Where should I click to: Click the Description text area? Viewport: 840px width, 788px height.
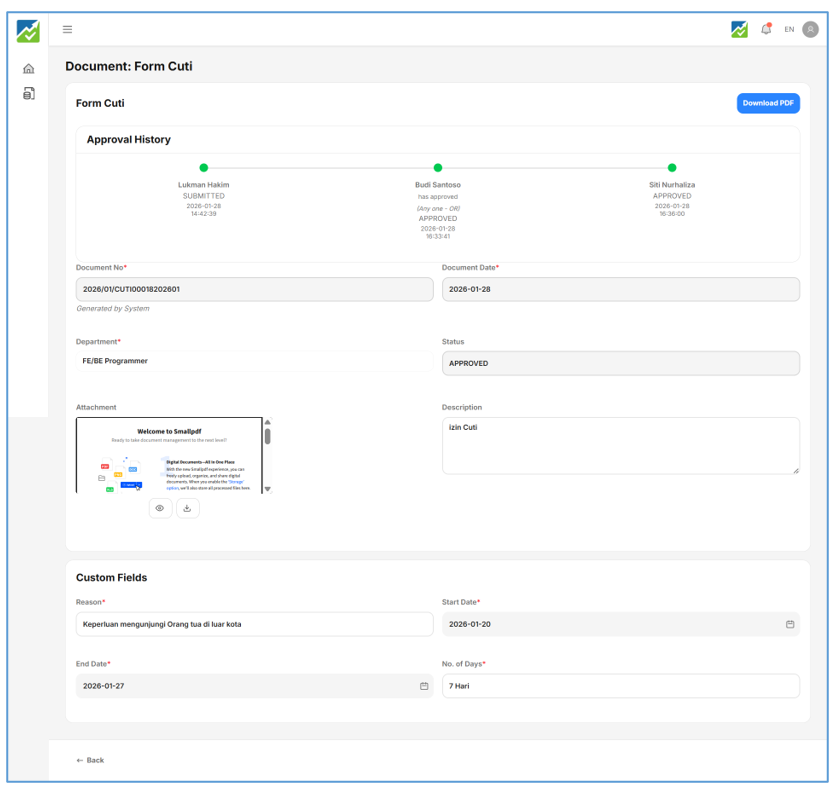click(620, 445)
